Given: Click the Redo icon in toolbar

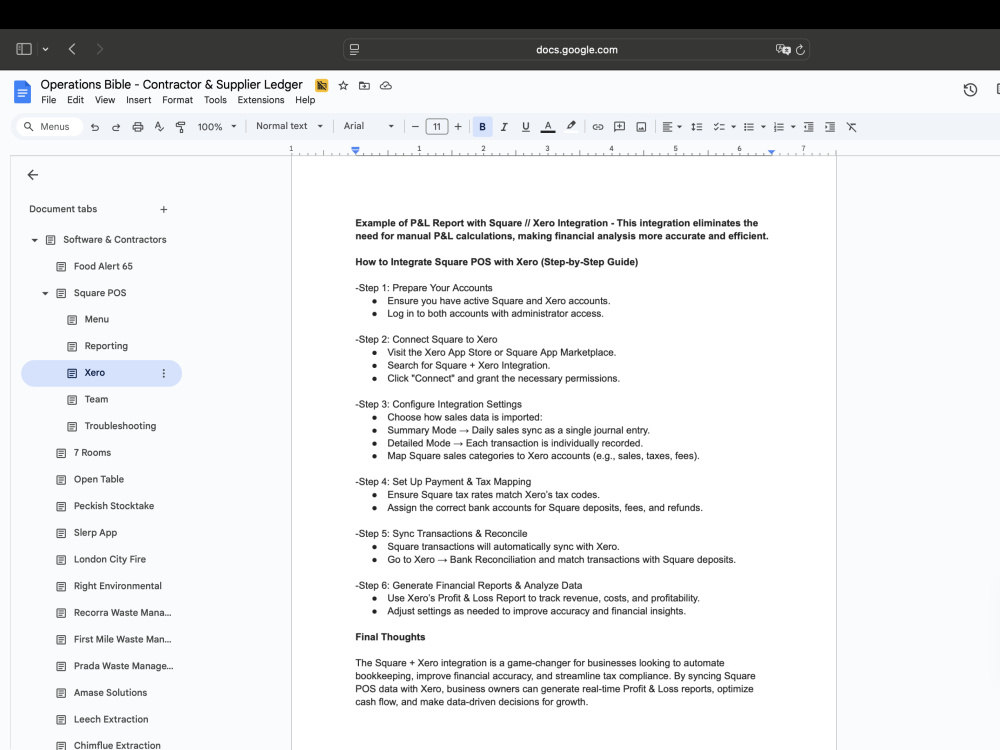Looking at the screenshot, I should tap(116, 127).
